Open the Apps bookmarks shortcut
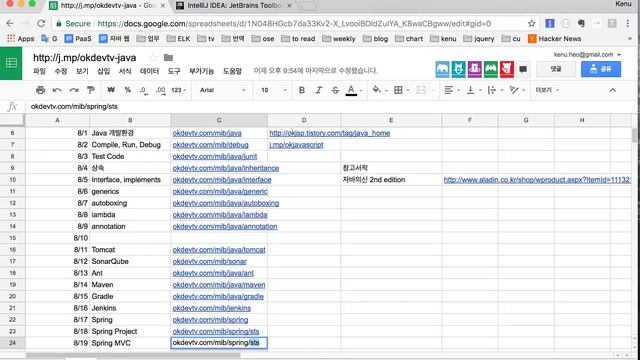Screen dimensions: 640x360 pyautogui.click(x=20, y=39)
